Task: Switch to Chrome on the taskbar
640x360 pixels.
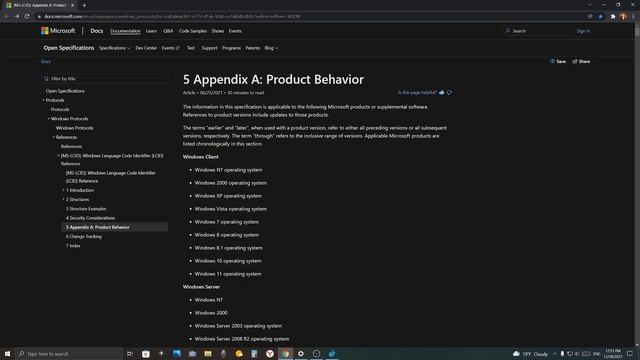Action: pos(285,353)
